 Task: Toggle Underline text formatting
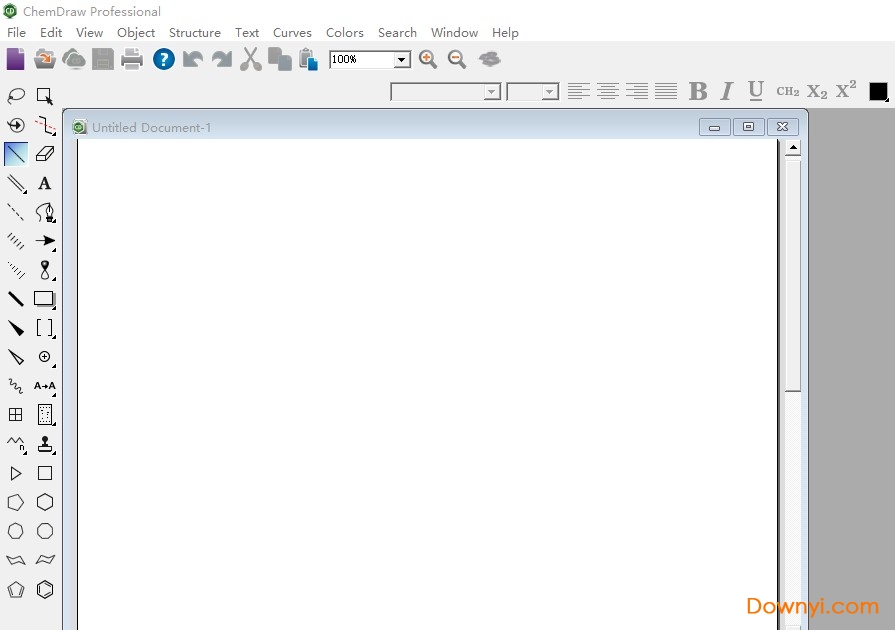point(756,91)
